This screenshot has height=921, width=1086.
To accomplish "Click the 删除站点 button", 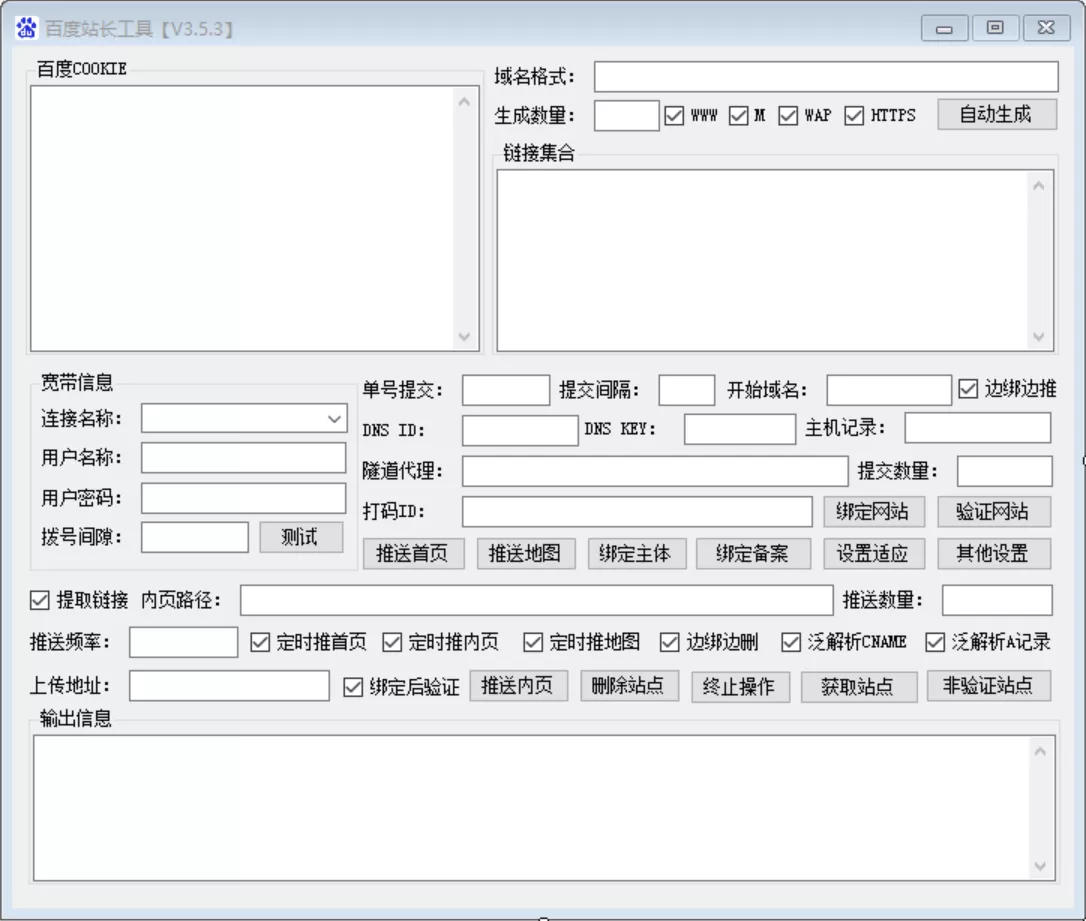I will pos(629,686).
